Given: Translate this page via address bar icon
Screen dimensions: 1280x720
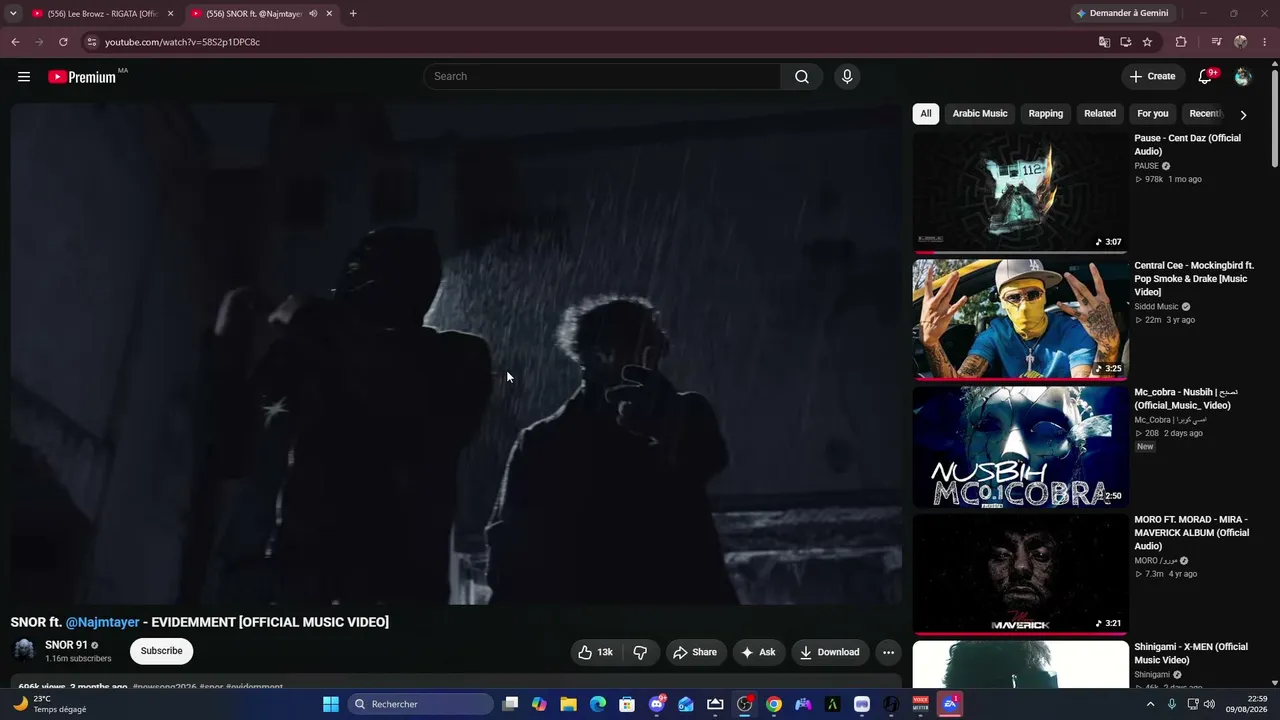Looking at the screenshot, I should click(1104, 42).
